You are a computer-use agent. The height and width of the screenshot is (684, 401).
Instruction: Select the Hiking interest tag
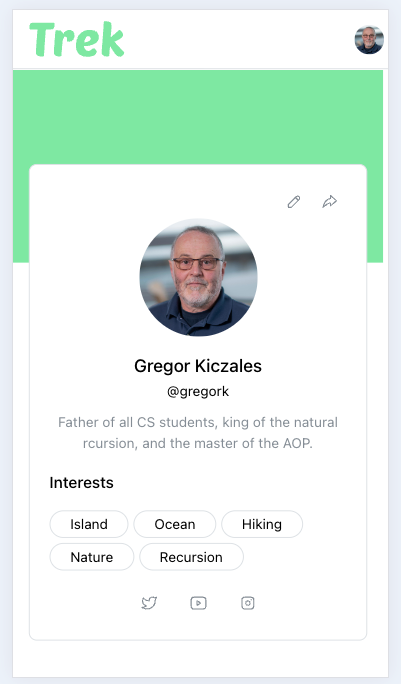(x=262, y=524)
